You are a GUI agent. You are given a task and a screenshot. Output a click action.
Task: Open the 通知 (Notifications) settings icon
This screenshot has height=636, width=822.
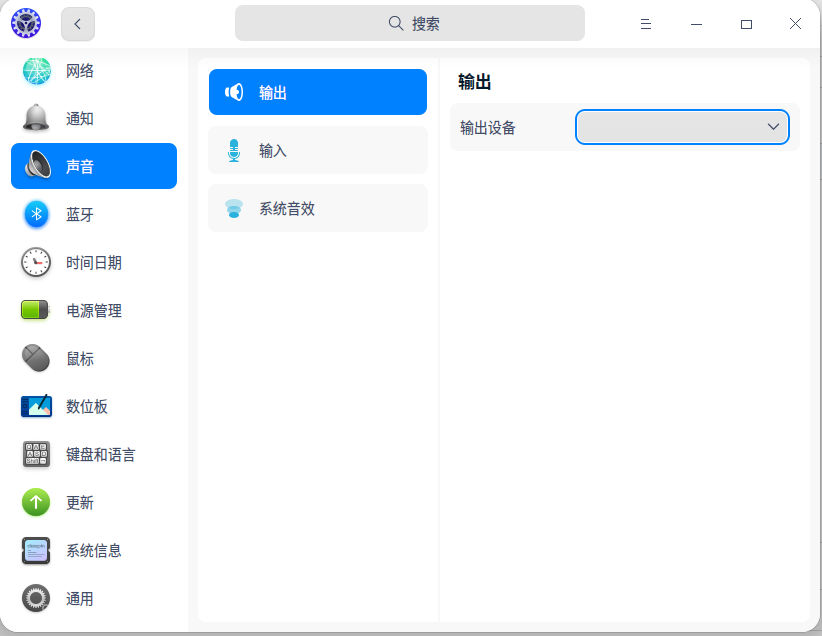coord(36,118)
